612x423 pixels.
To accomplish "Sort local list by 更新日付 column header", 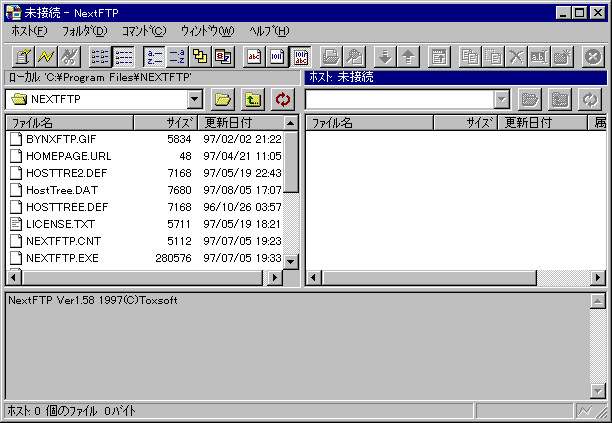I will pos(240,123).
